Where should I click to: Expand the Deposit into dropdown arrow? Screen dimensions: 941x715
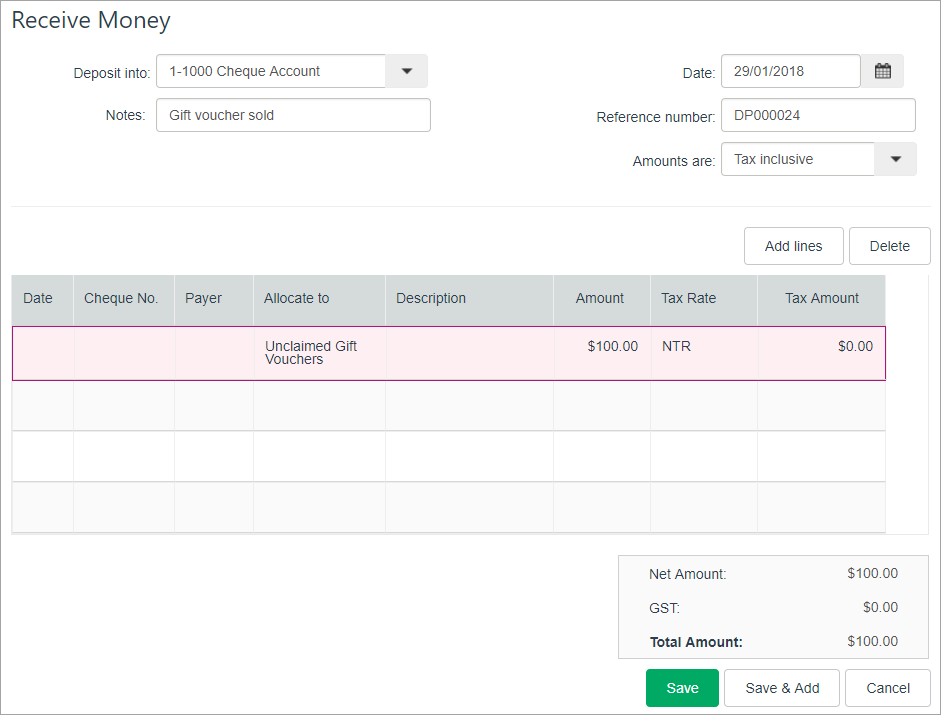406,71
